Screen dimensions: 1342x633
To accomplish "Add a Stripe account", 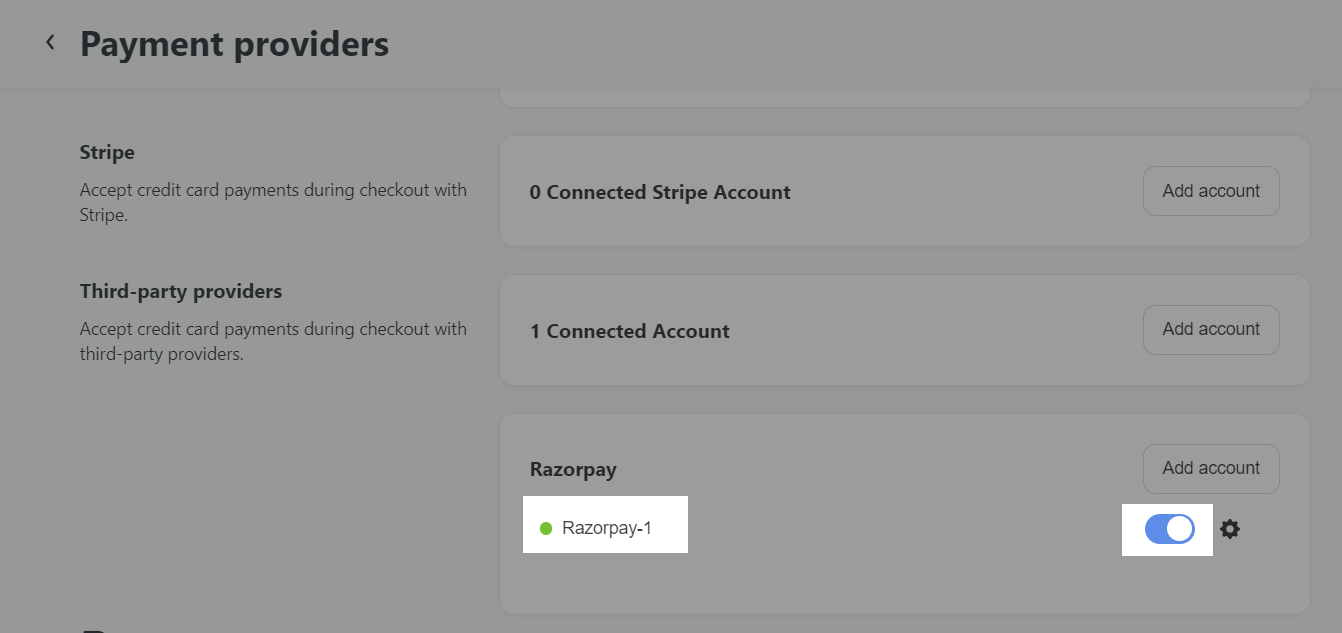I will pos(1211,191).
